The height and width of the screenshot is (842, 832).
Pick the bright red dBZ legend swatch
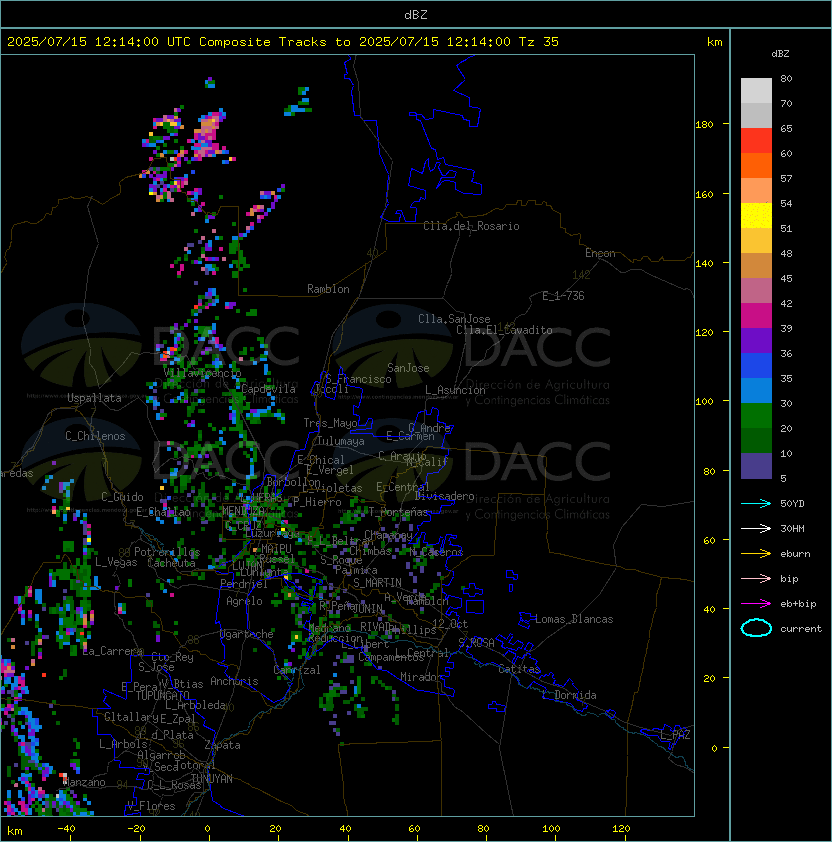coord(756,141)
